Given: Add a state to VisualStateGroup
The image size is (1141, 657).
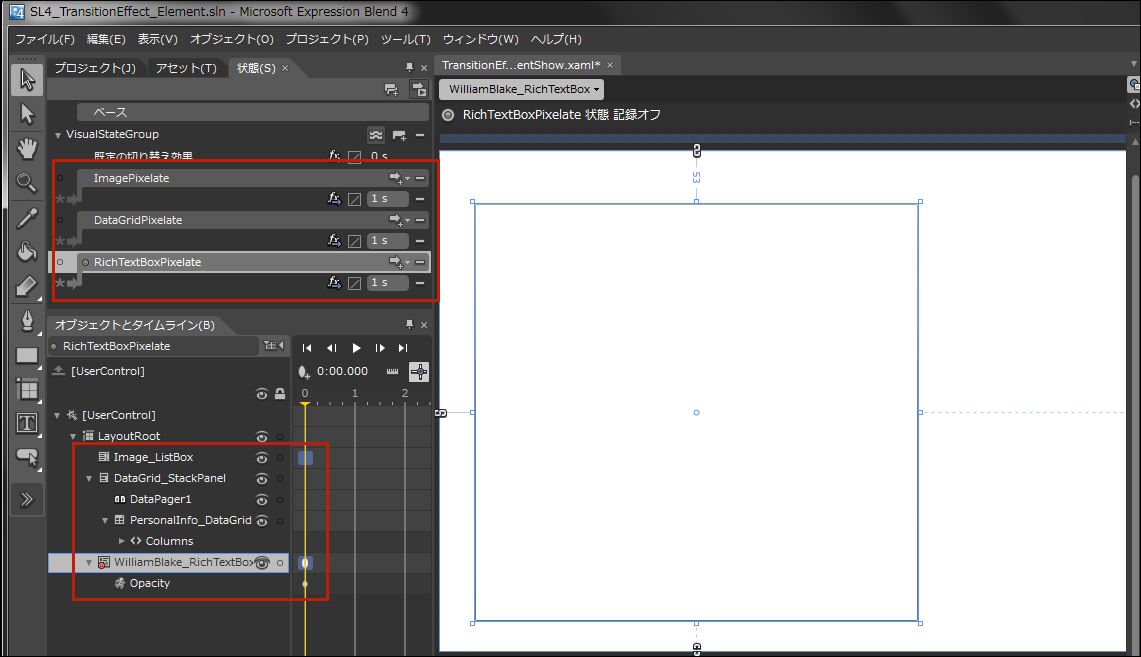Looking at the screenshot, I should click(399, 135).
